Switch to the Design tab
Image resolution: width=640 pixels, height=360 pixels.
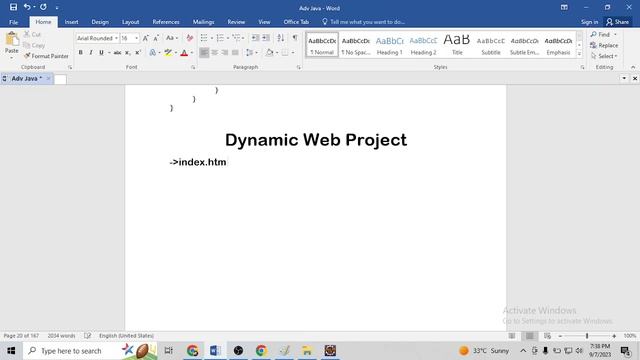(x=100, y=22)
